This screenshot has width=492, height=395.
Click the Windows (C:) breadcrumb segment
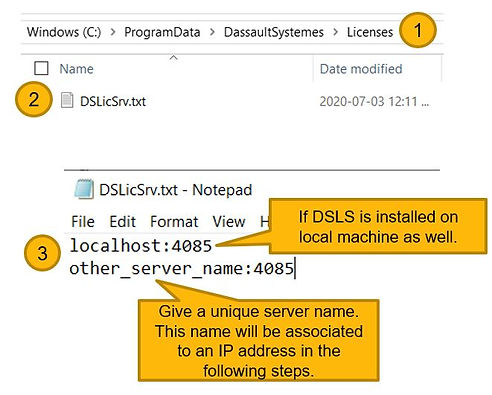click(64, 32)
